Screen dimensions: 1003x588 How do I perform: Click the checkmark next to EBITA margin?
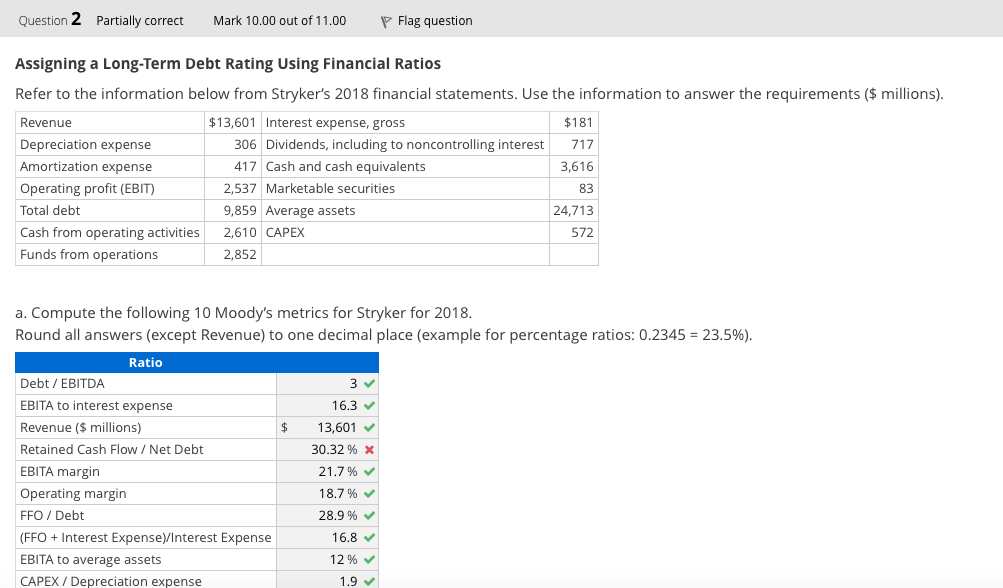tap(369, 472)
